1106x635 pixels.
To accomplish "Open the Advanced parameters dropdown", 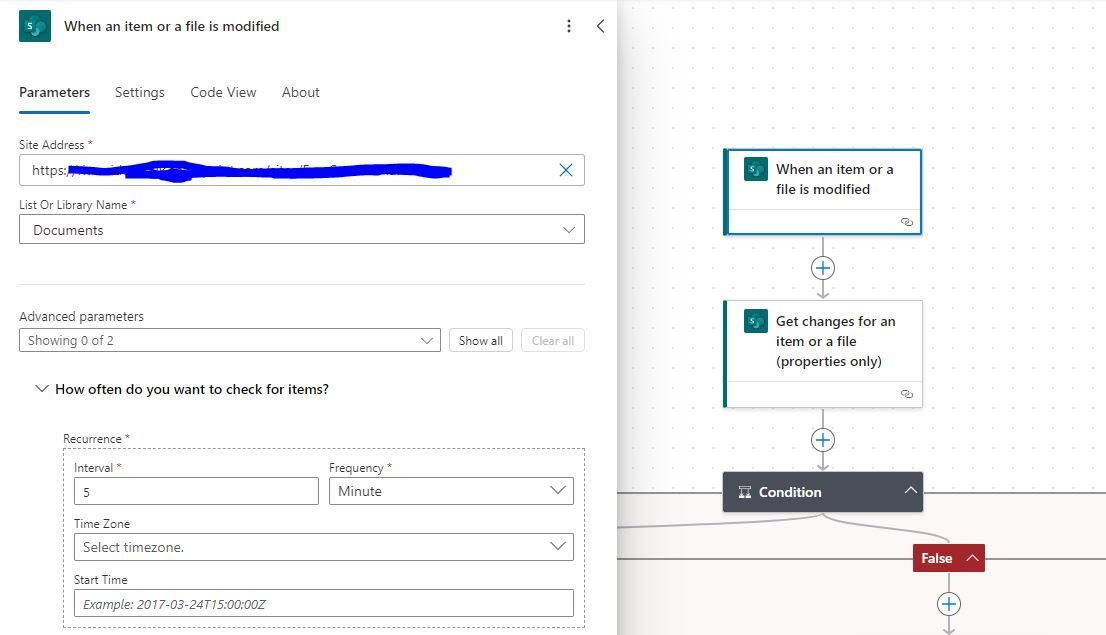I will [428, 340].
